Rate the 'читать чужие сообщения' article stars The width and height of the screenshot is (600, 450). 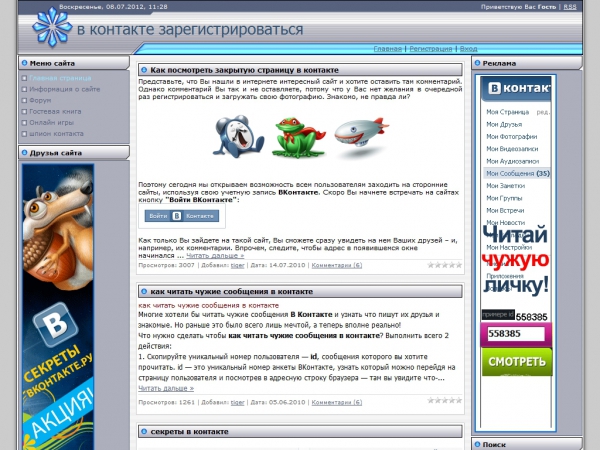click(445, 400)
